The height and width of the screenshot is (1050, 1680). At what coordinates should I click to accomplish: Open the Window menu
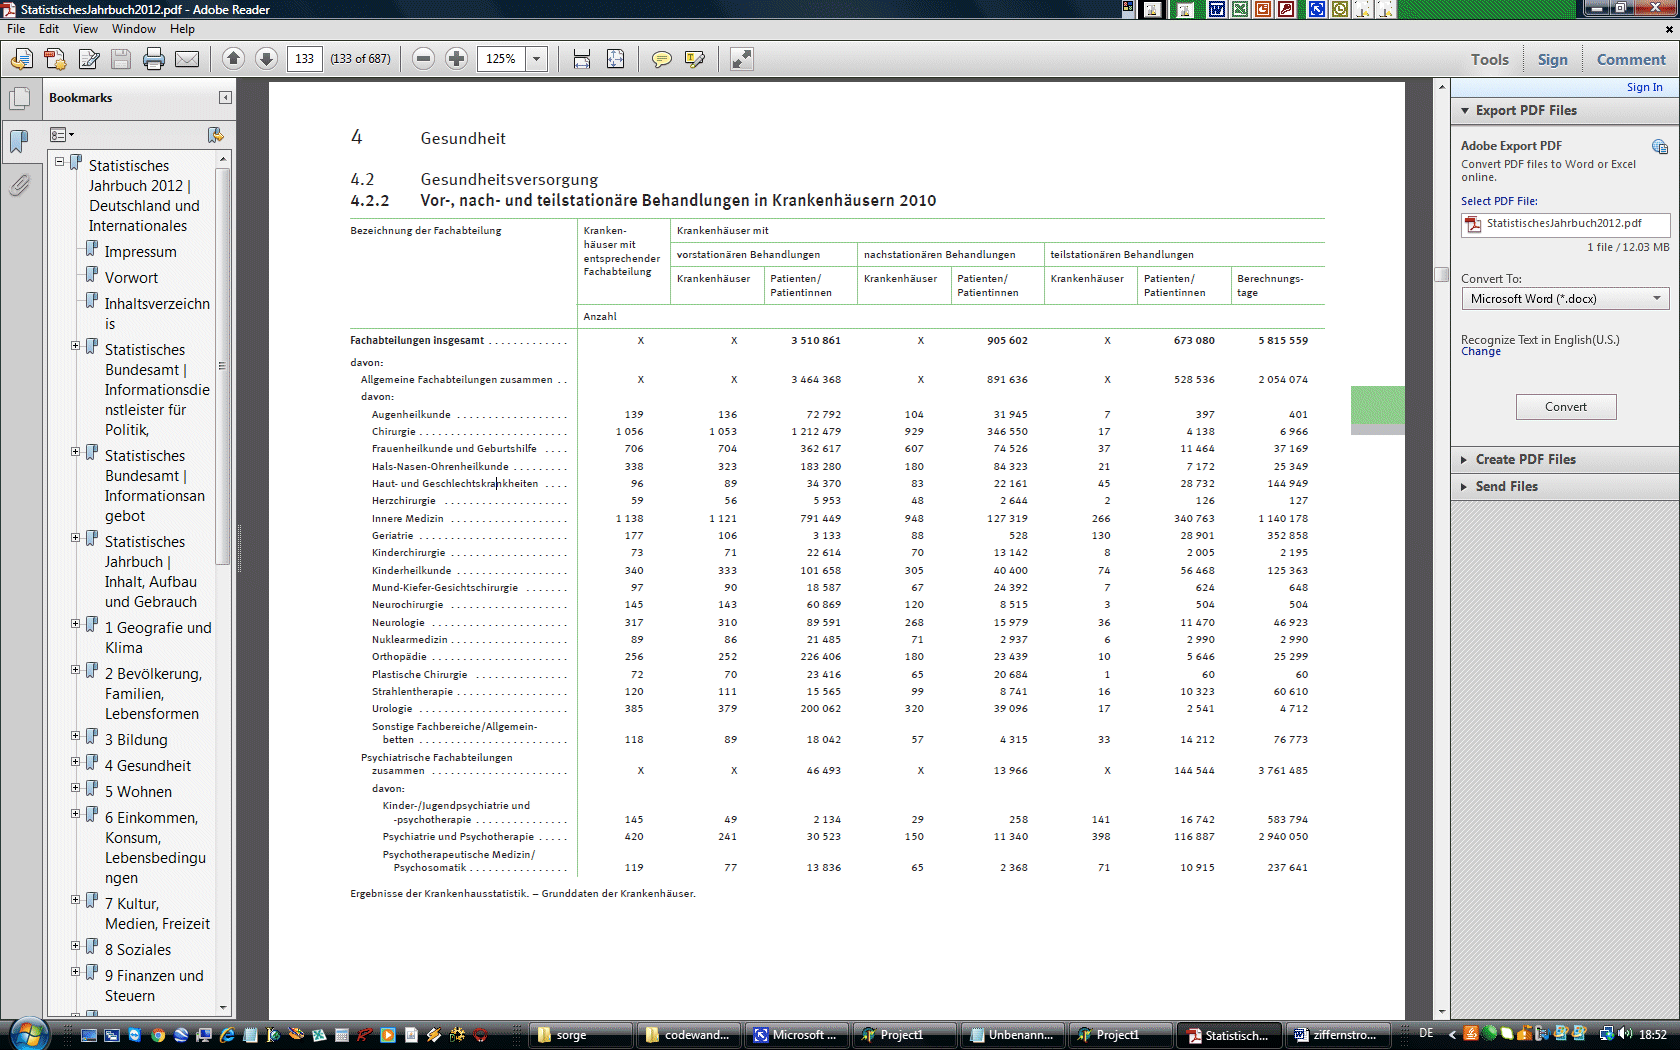pos(134,29)
